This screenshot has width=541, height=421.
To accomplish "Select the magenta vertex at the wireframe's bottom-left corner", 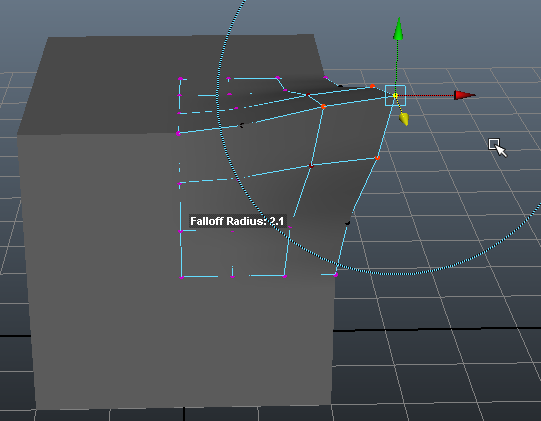I will (181, 277).
